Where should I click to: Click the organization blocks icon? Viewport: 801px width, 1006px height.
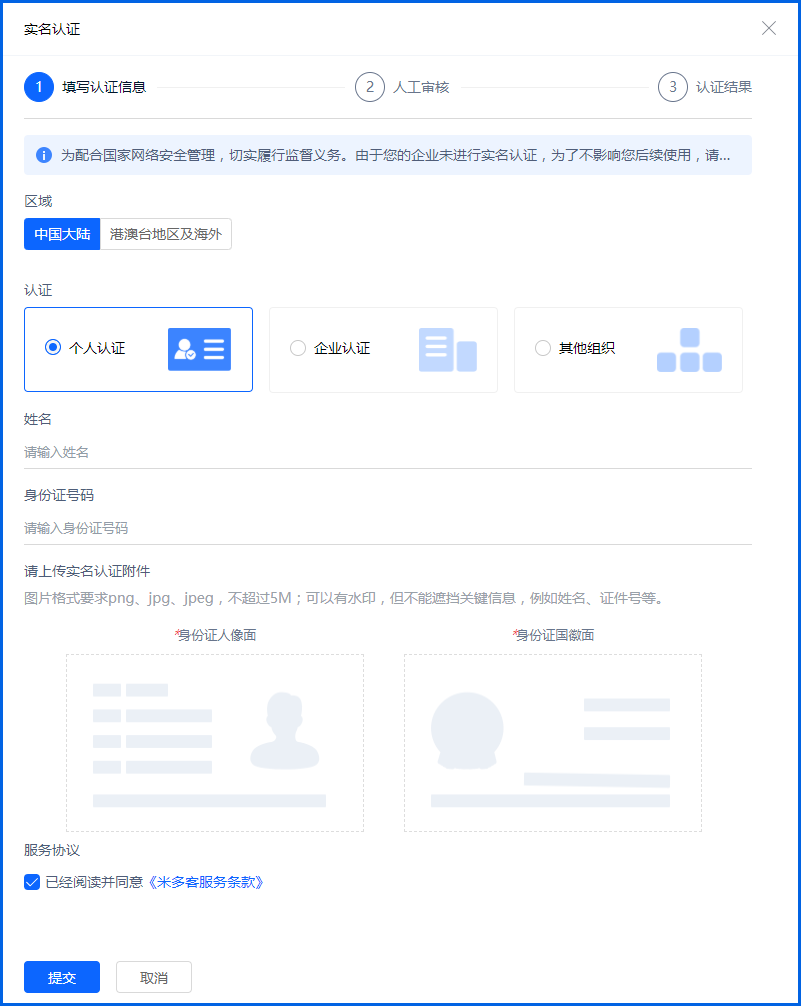(689, 350)
